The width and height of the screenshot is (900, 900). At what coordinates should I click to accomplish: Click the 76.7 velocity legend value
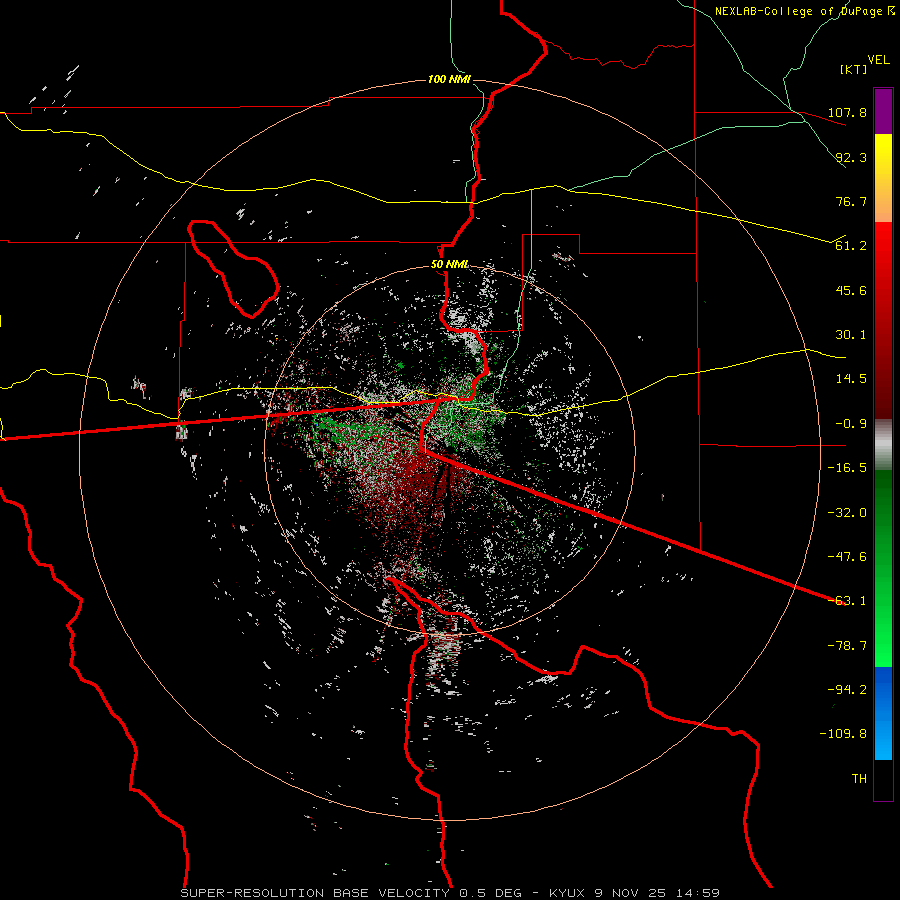point(851,201)
